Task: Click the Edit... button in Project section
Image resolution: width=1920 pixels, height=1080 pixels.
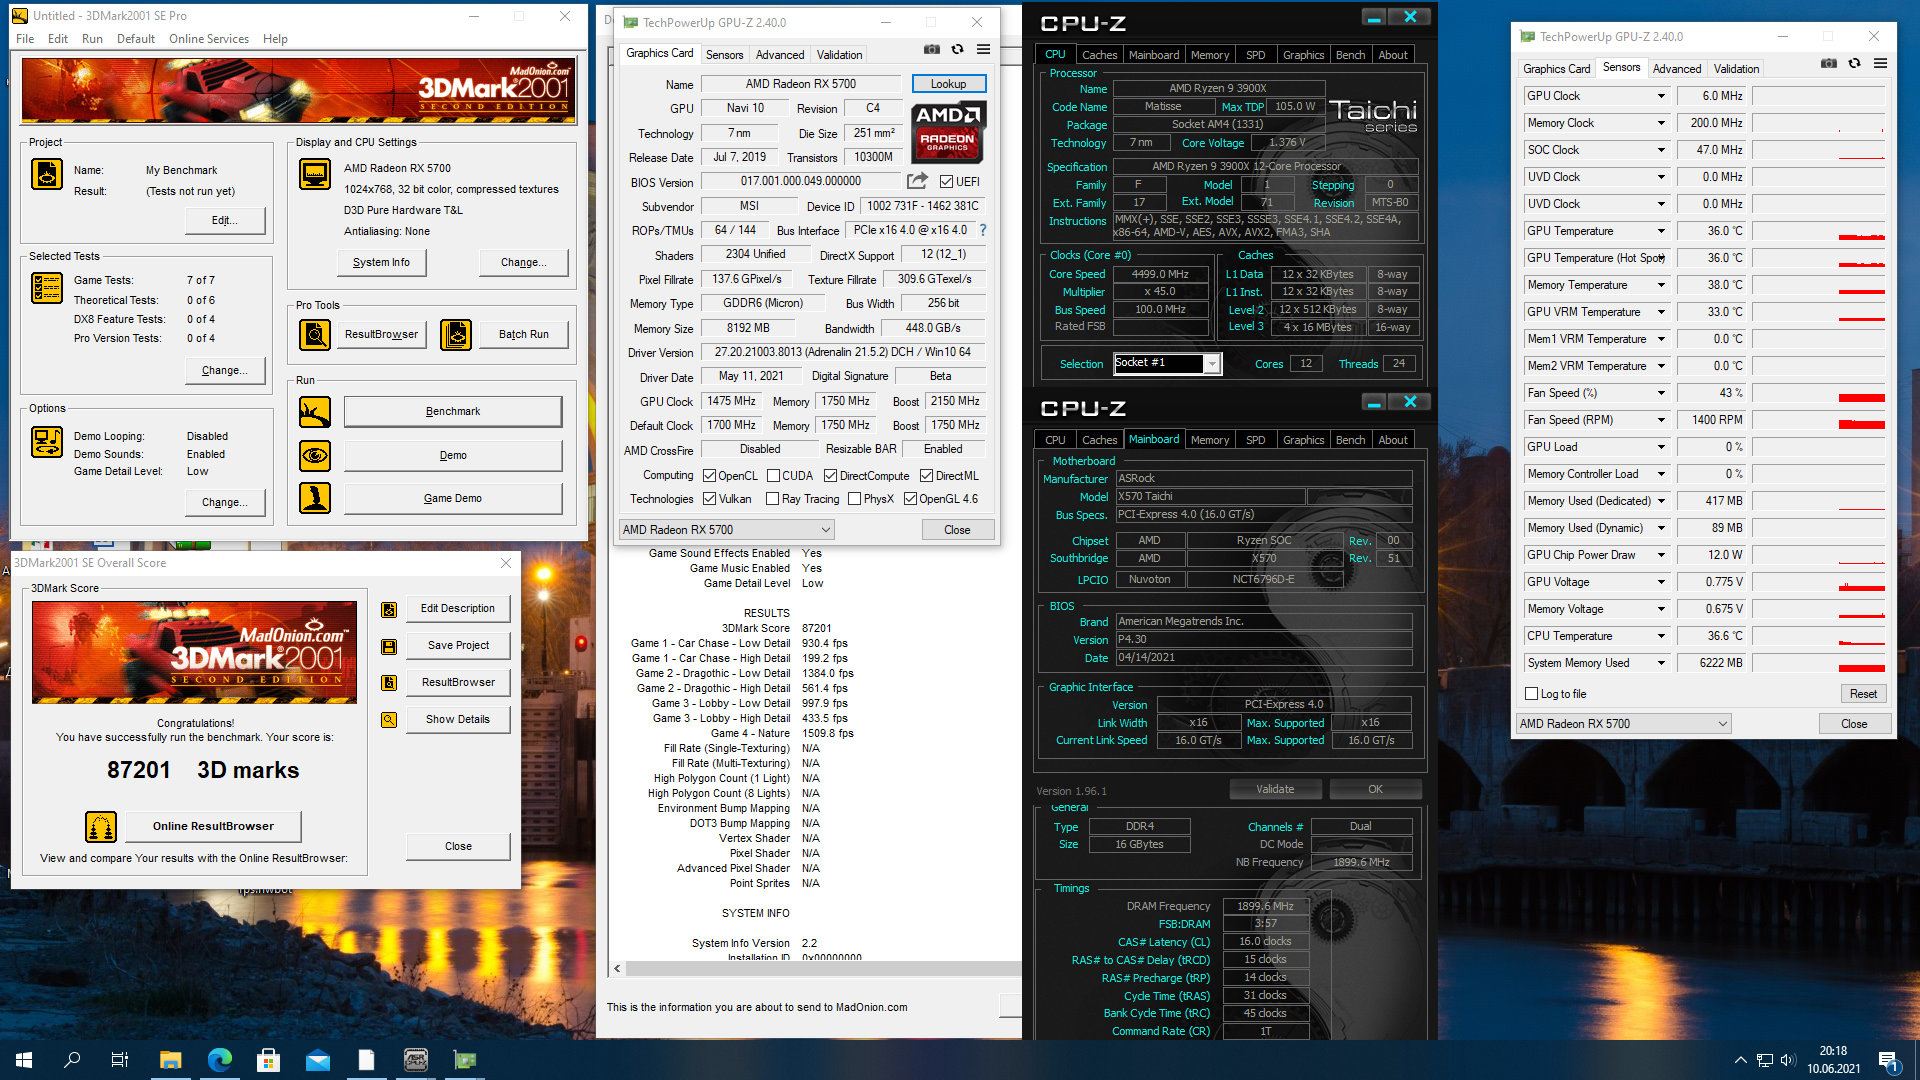Action: 224,221
